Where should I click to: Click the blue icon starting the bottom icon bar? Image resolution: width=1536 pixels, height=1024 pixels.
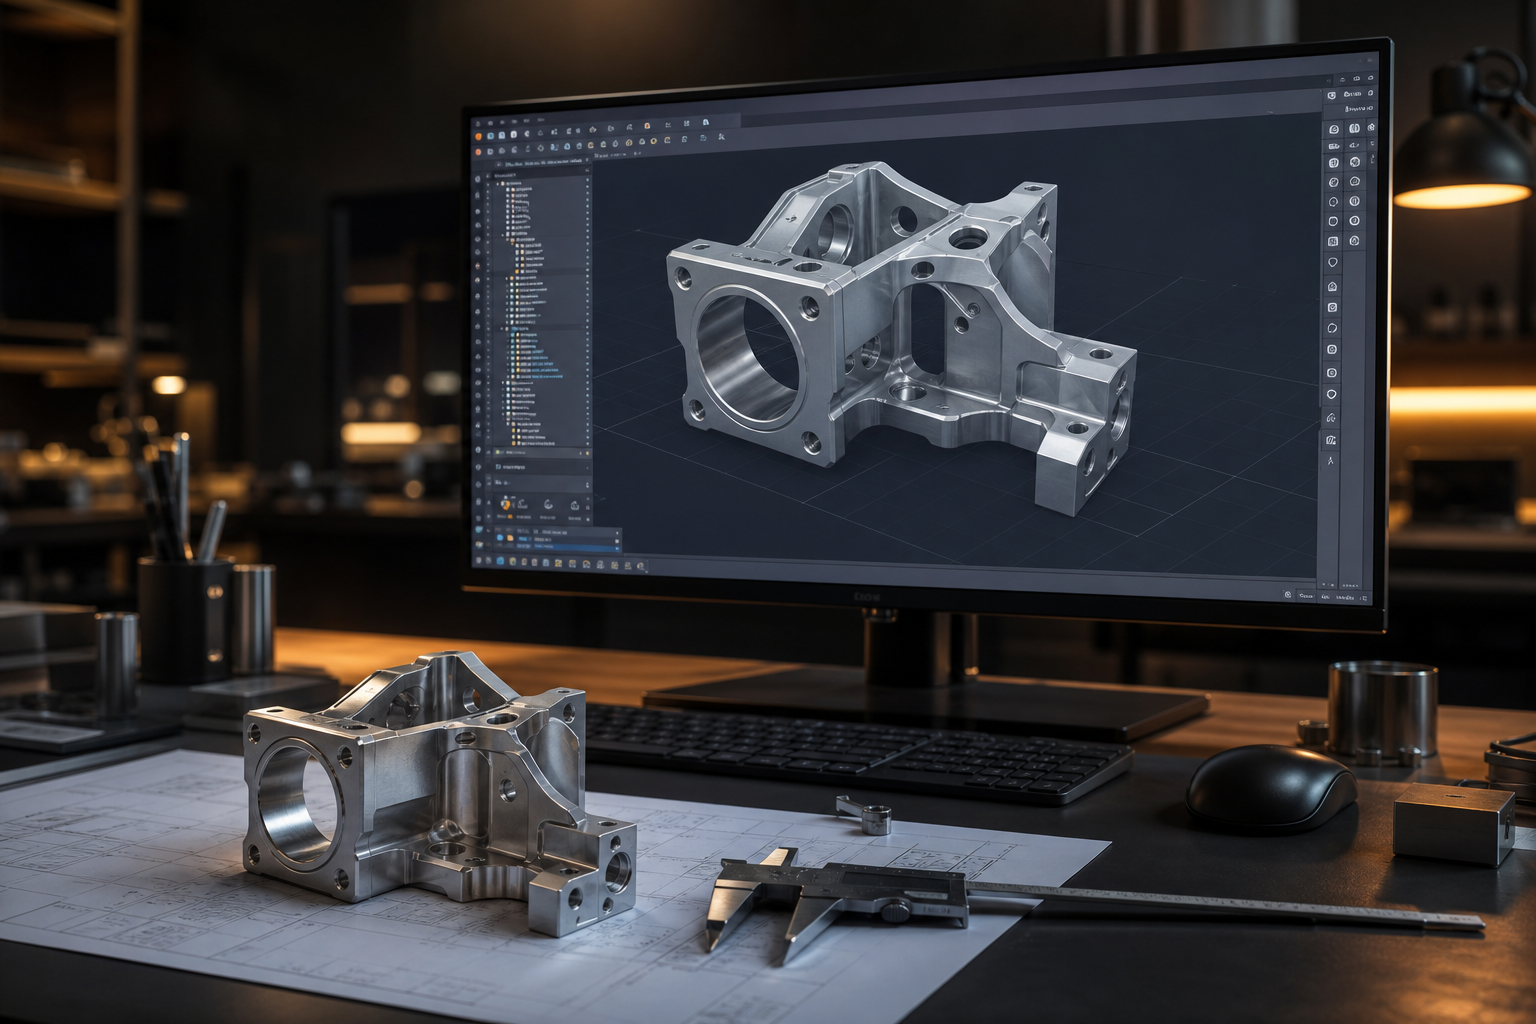point(500,561)
